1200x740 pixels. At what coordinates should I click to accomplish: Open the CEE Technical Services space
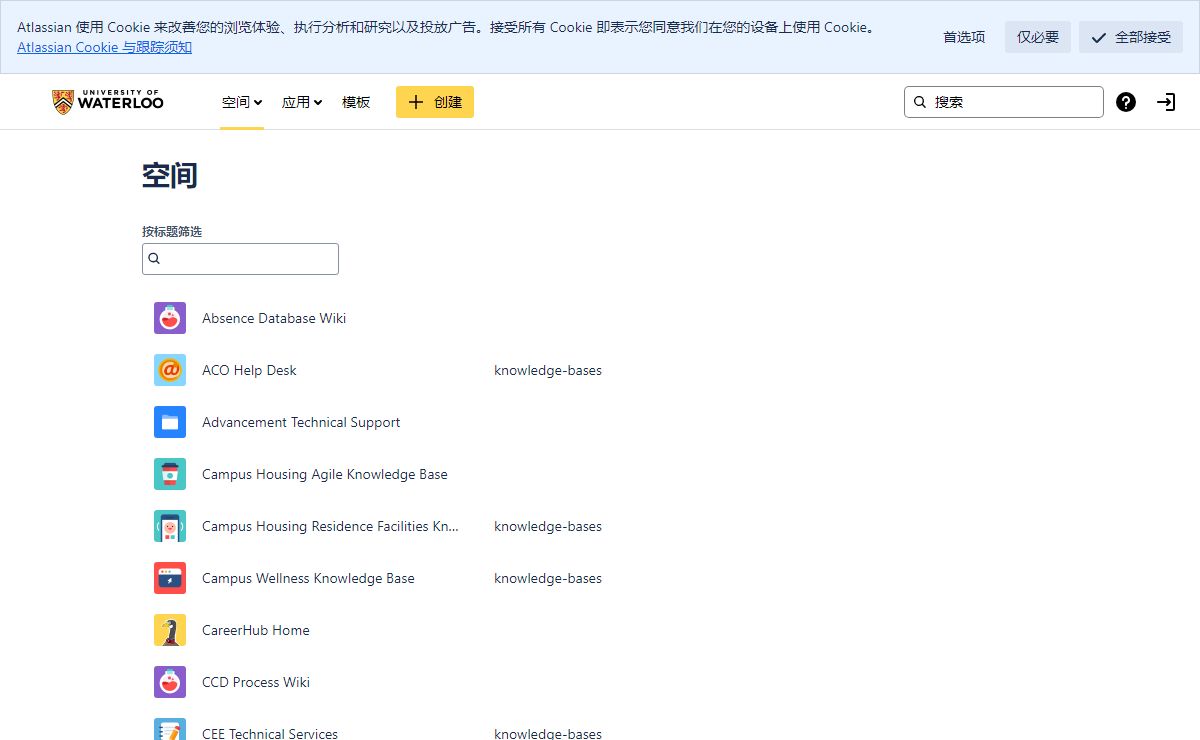[x=270, y=733]
